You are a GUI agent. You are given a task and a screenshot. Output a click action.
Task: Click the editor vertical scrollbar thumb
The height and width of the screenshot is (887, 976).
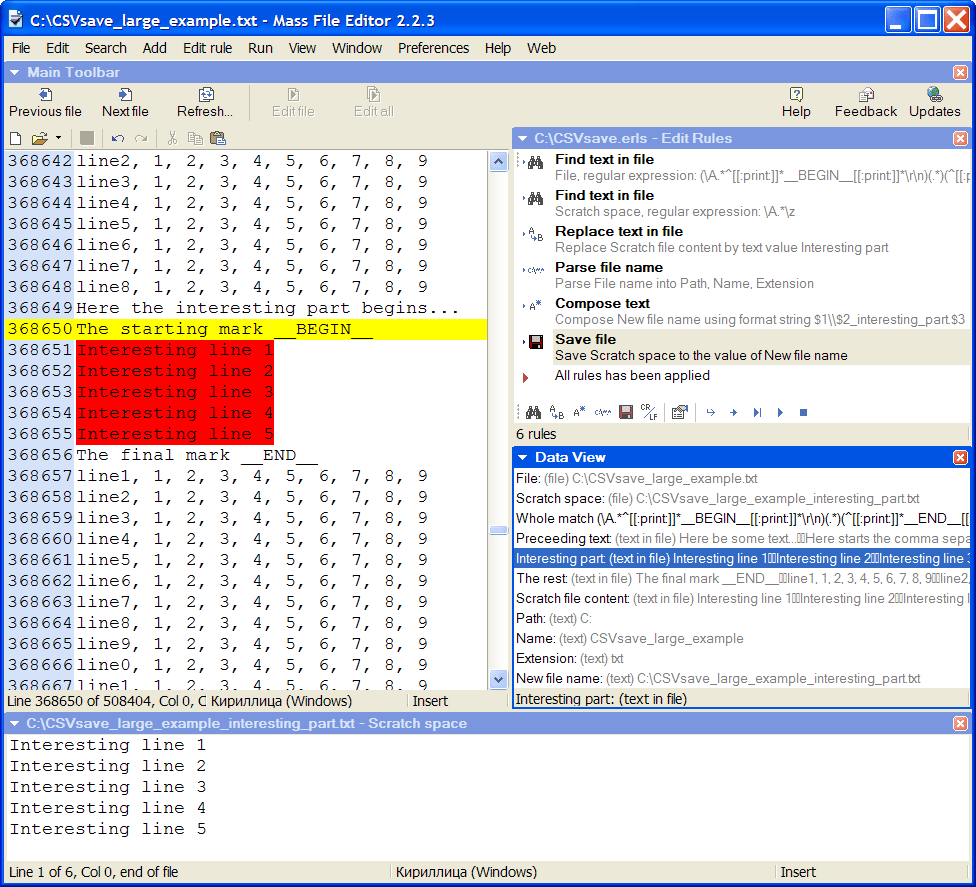coord(498,530)
